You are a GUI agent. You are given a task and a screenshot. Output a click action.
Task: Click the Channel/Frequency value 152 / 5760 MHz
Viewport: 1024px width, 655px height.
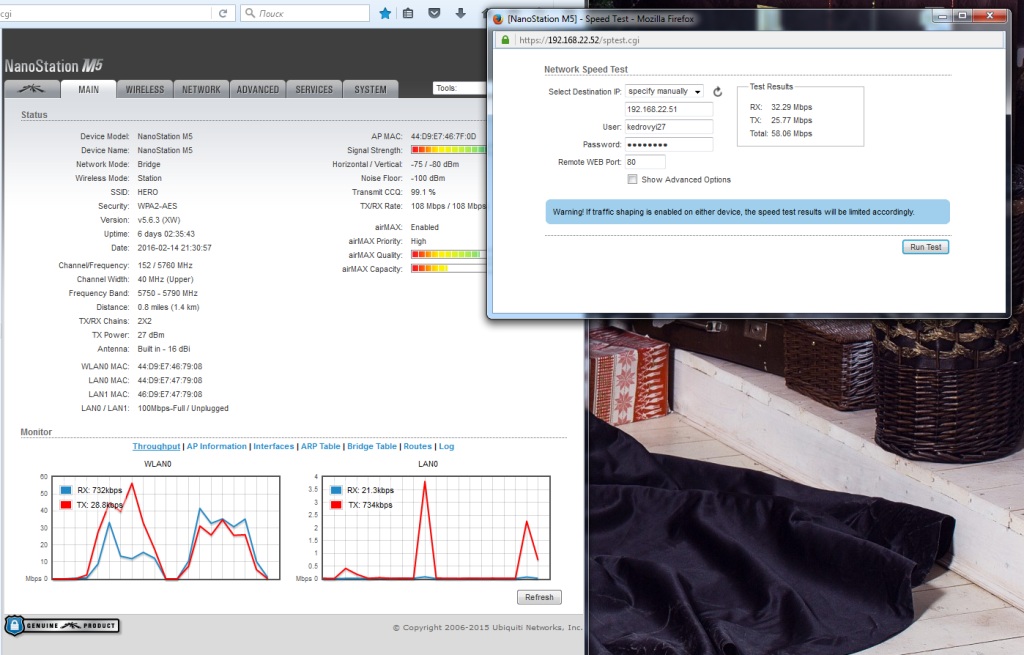tap(165, 265)
